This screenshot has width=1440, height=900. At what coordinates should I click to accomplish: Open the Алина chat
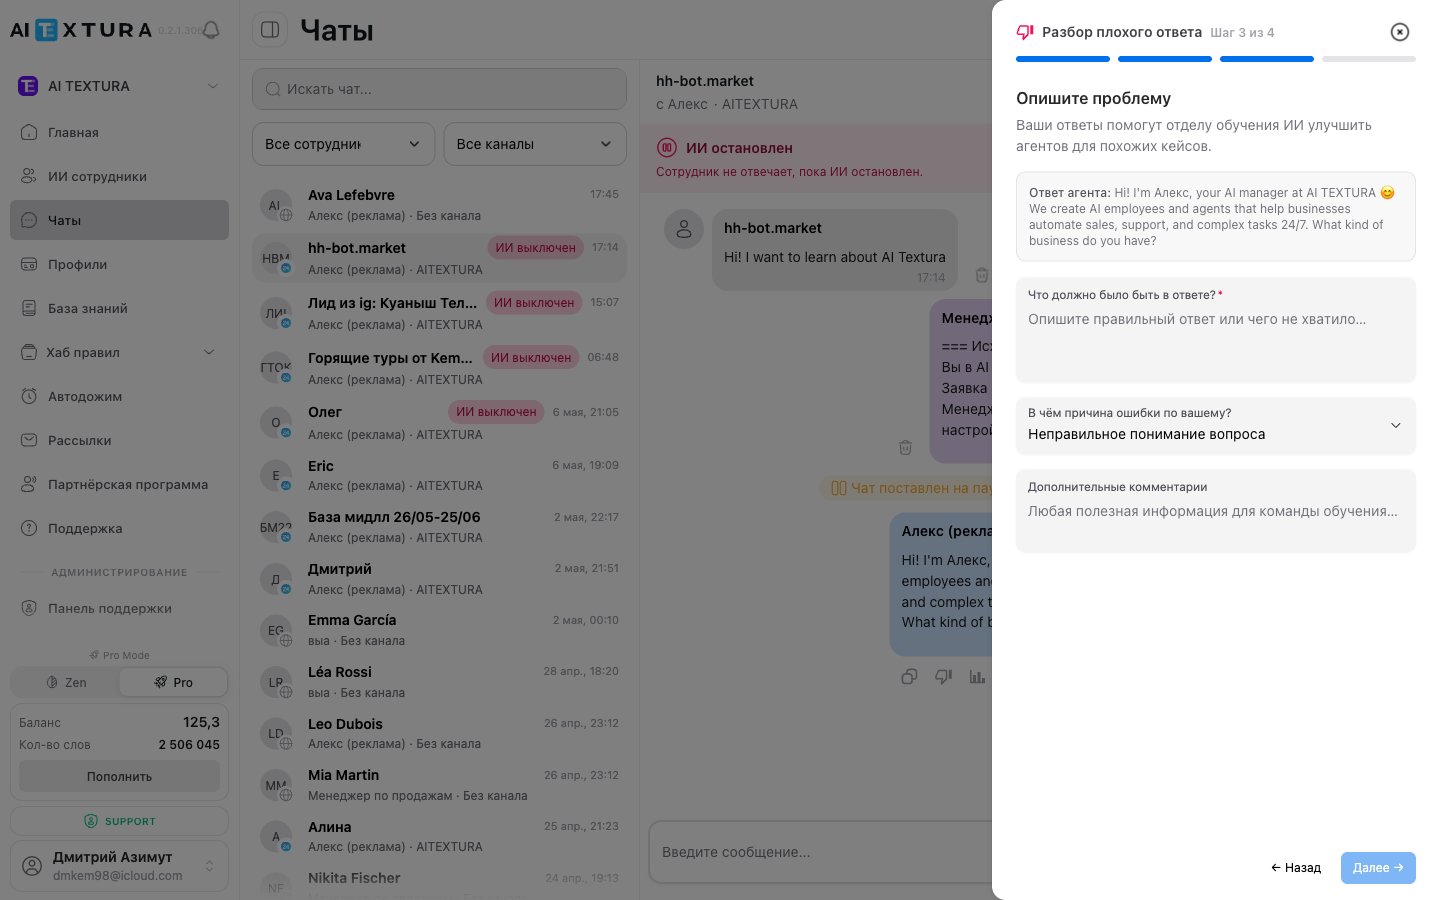439,837
